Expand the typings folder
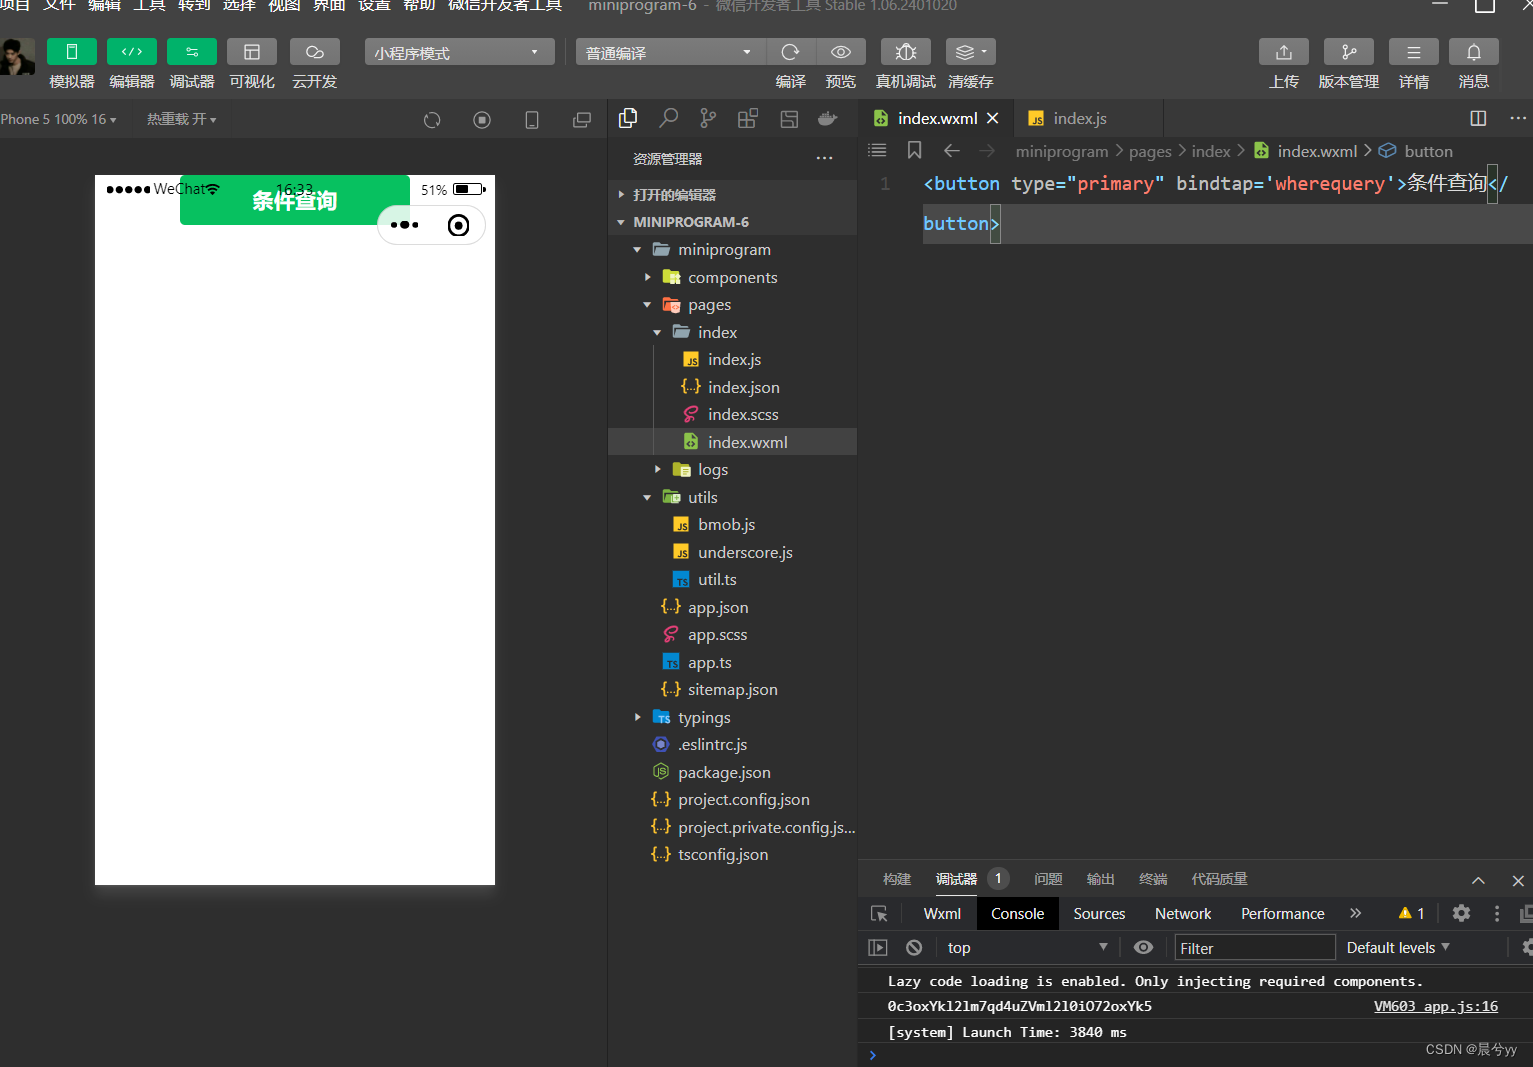 [733, 717]
